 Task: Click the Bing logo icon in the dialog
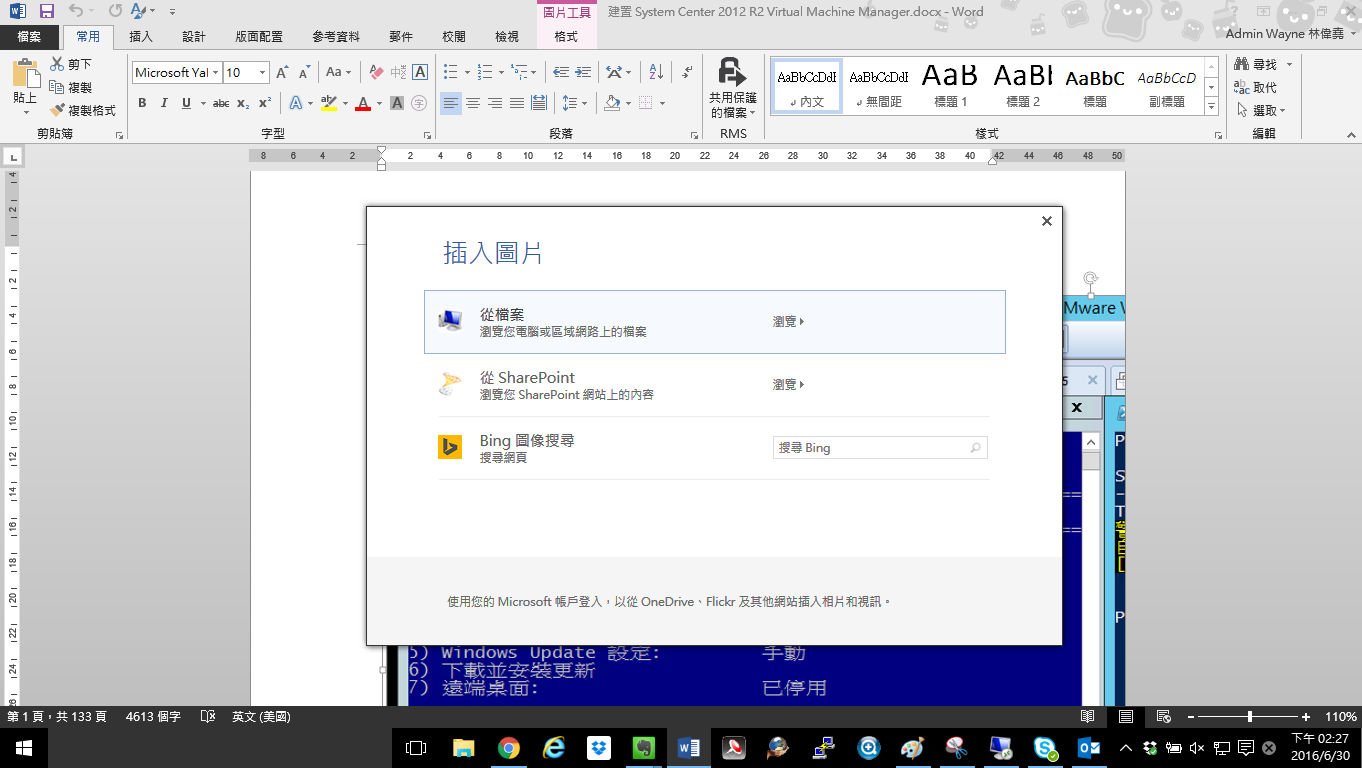tap(450, 447)
